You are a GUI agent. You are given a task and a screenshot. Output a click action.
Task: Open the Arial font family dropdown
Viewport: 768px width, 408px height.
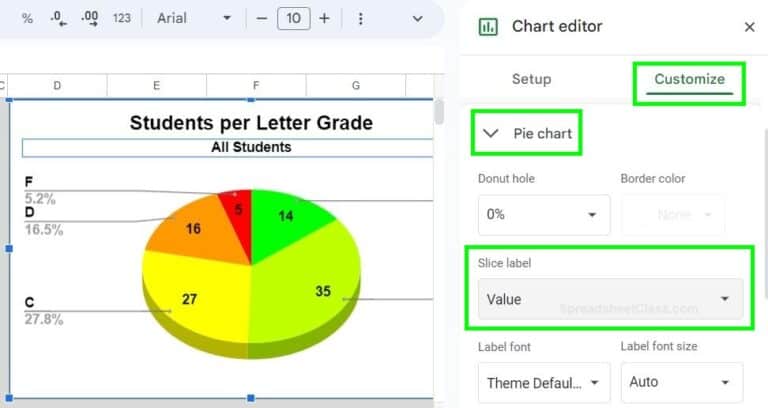(x=194, y=19)
